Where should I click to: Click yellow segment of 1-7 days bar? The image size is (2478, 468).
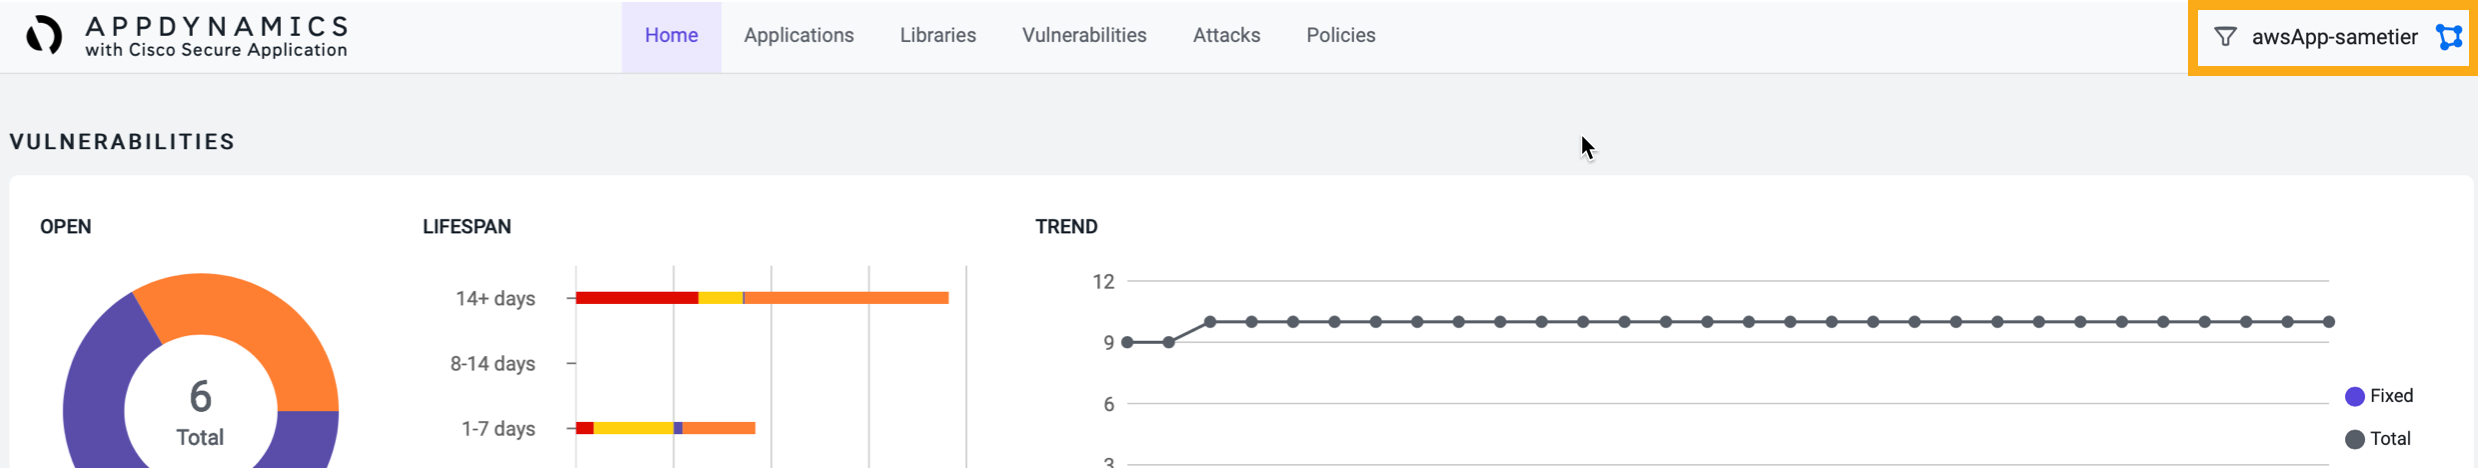tap(633, 428)
